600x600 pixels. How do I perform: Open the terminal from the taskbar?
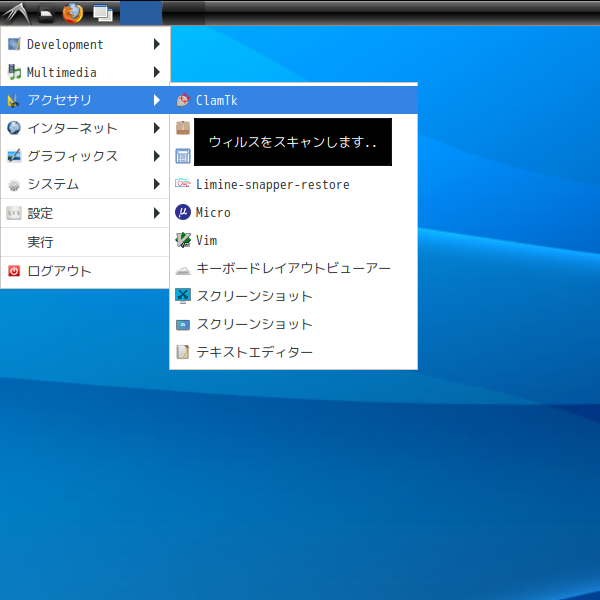pyautogui.click(x=46, y=14)
